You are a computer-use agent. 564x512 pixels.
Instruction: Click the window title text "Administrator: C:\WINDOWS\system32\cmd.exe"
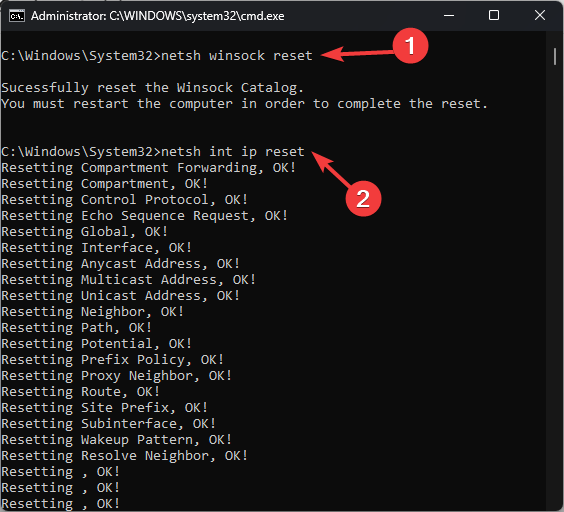coord(158,16)
